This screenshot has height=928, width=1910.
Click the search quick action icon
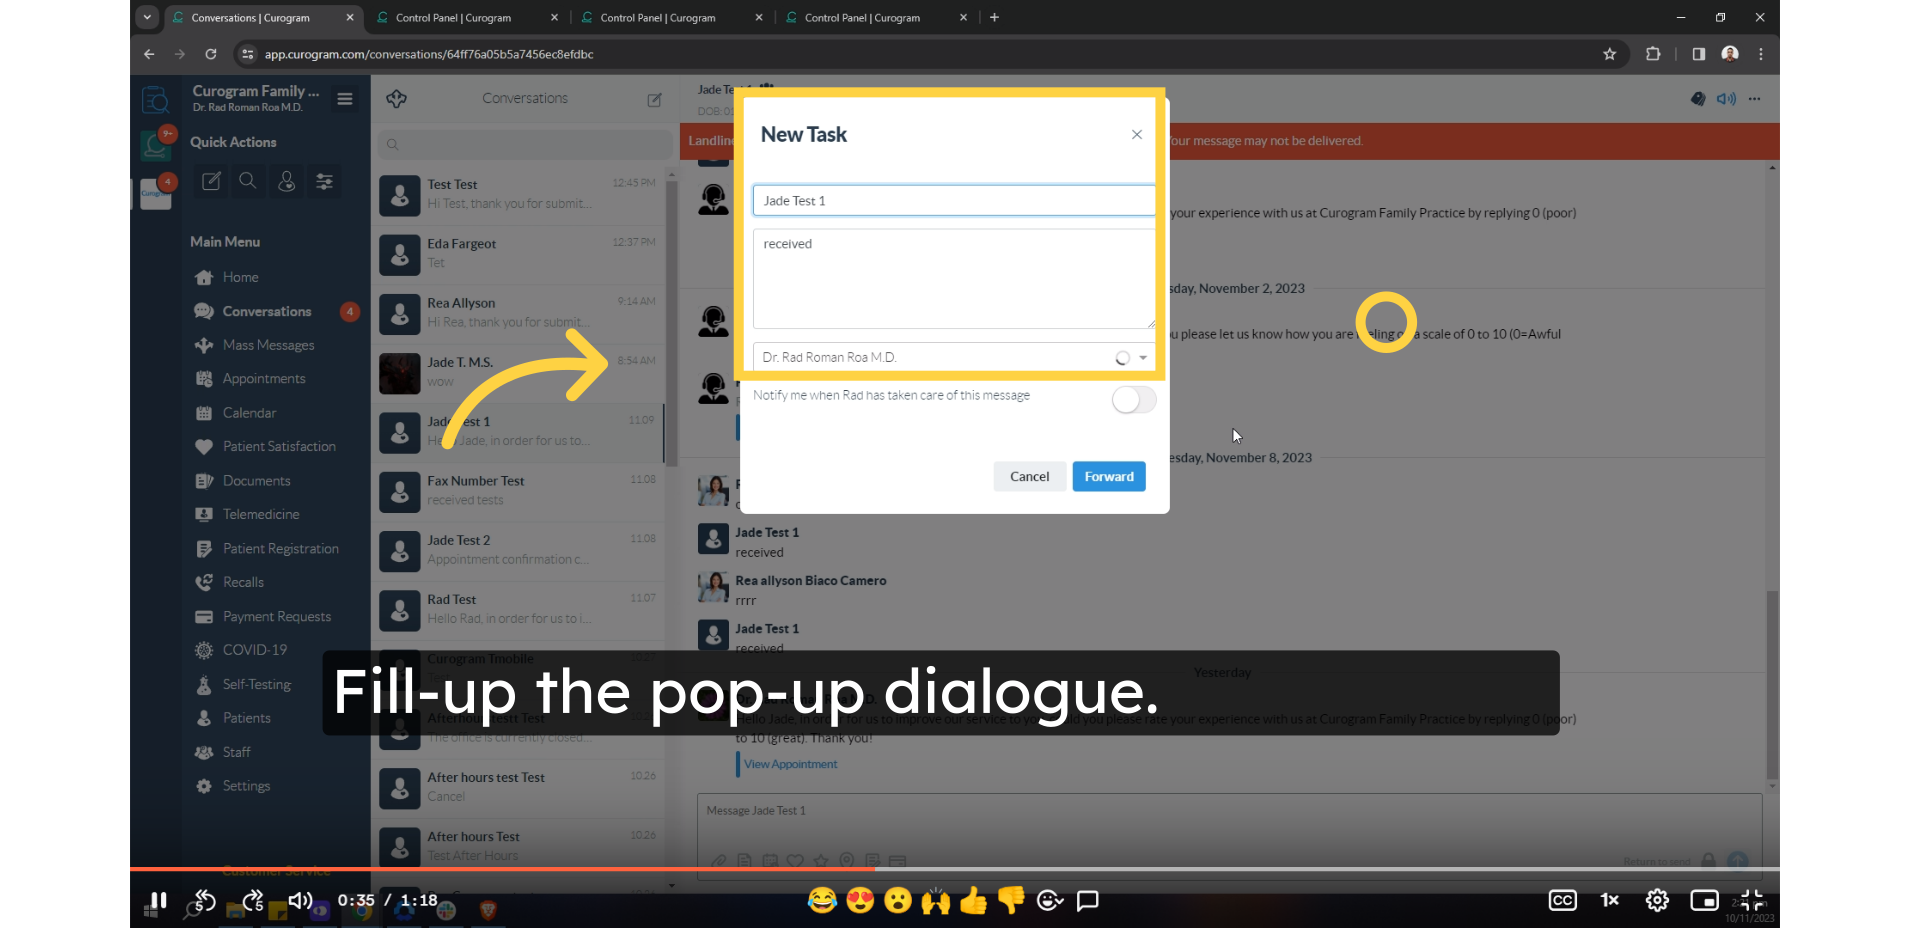(x=248, y=181)
